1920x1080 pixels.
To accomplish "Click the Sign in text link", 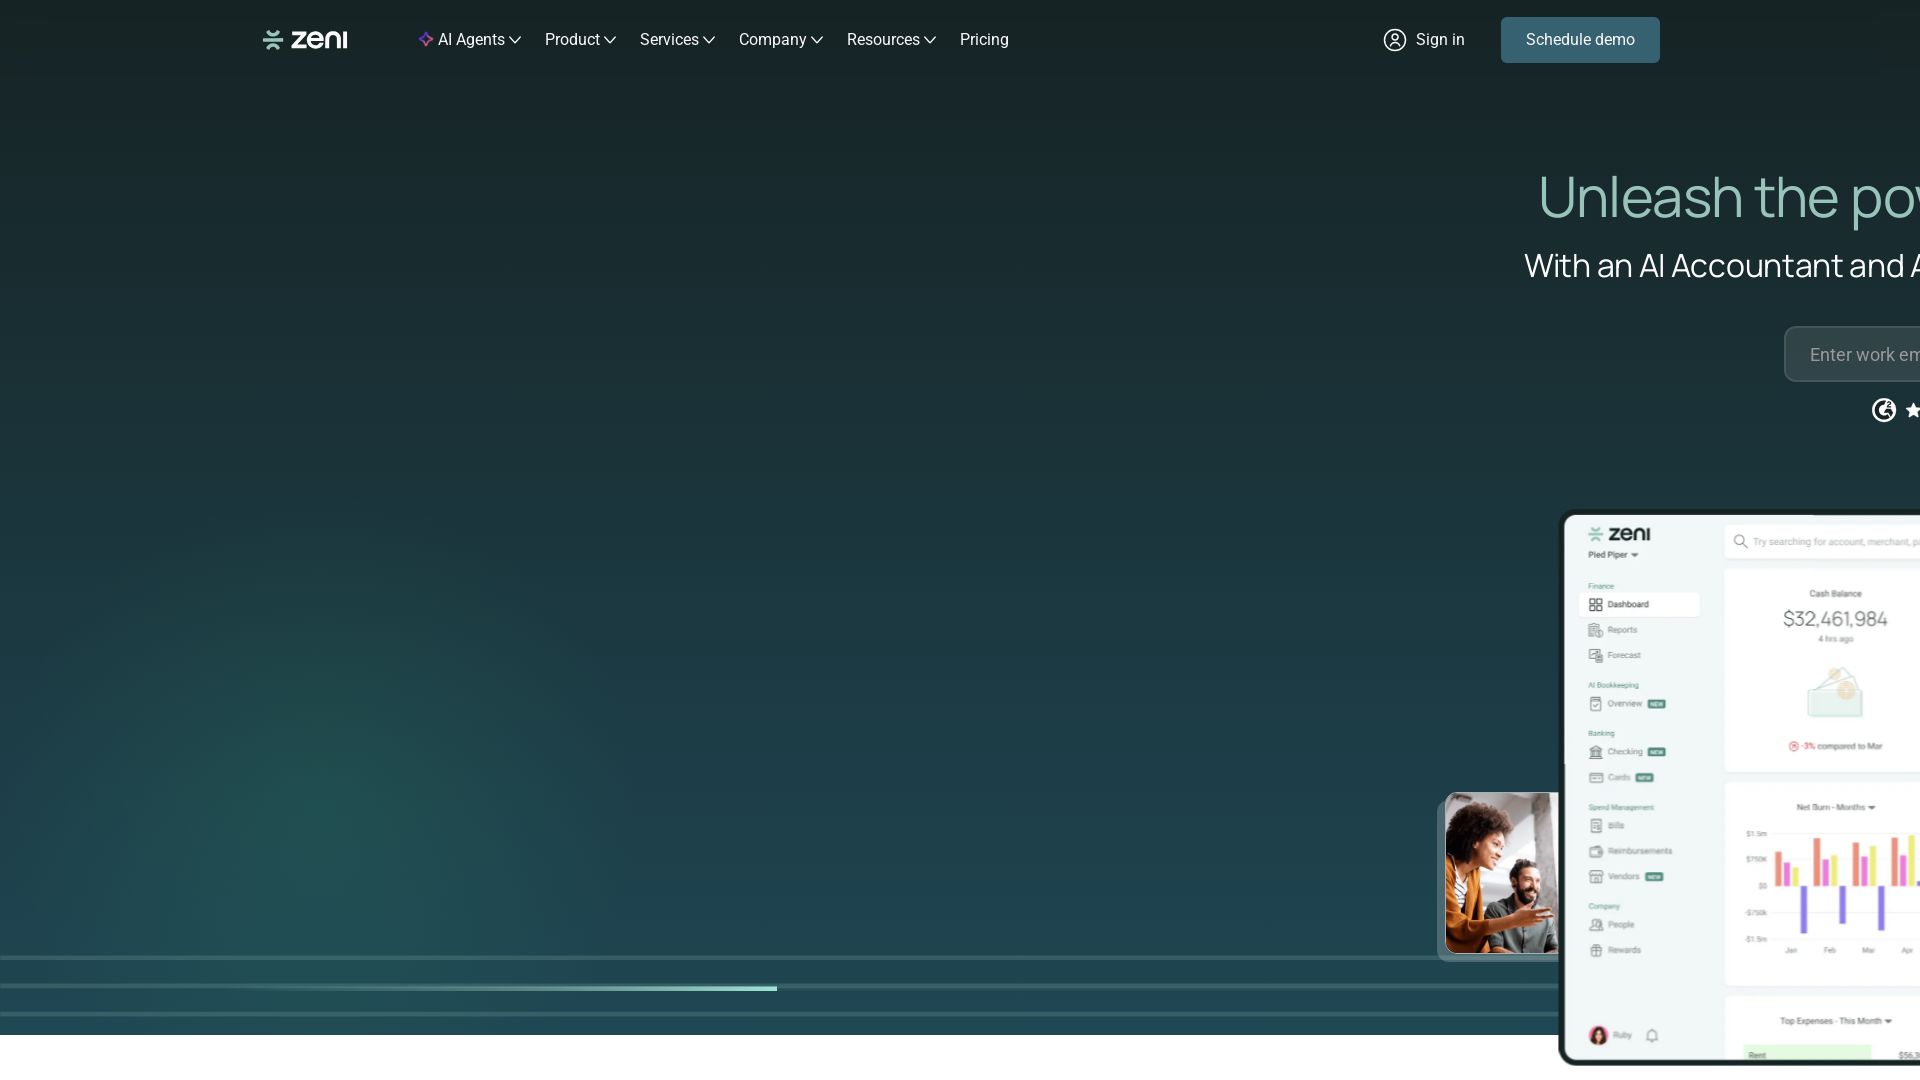I will coord(1440,40).
